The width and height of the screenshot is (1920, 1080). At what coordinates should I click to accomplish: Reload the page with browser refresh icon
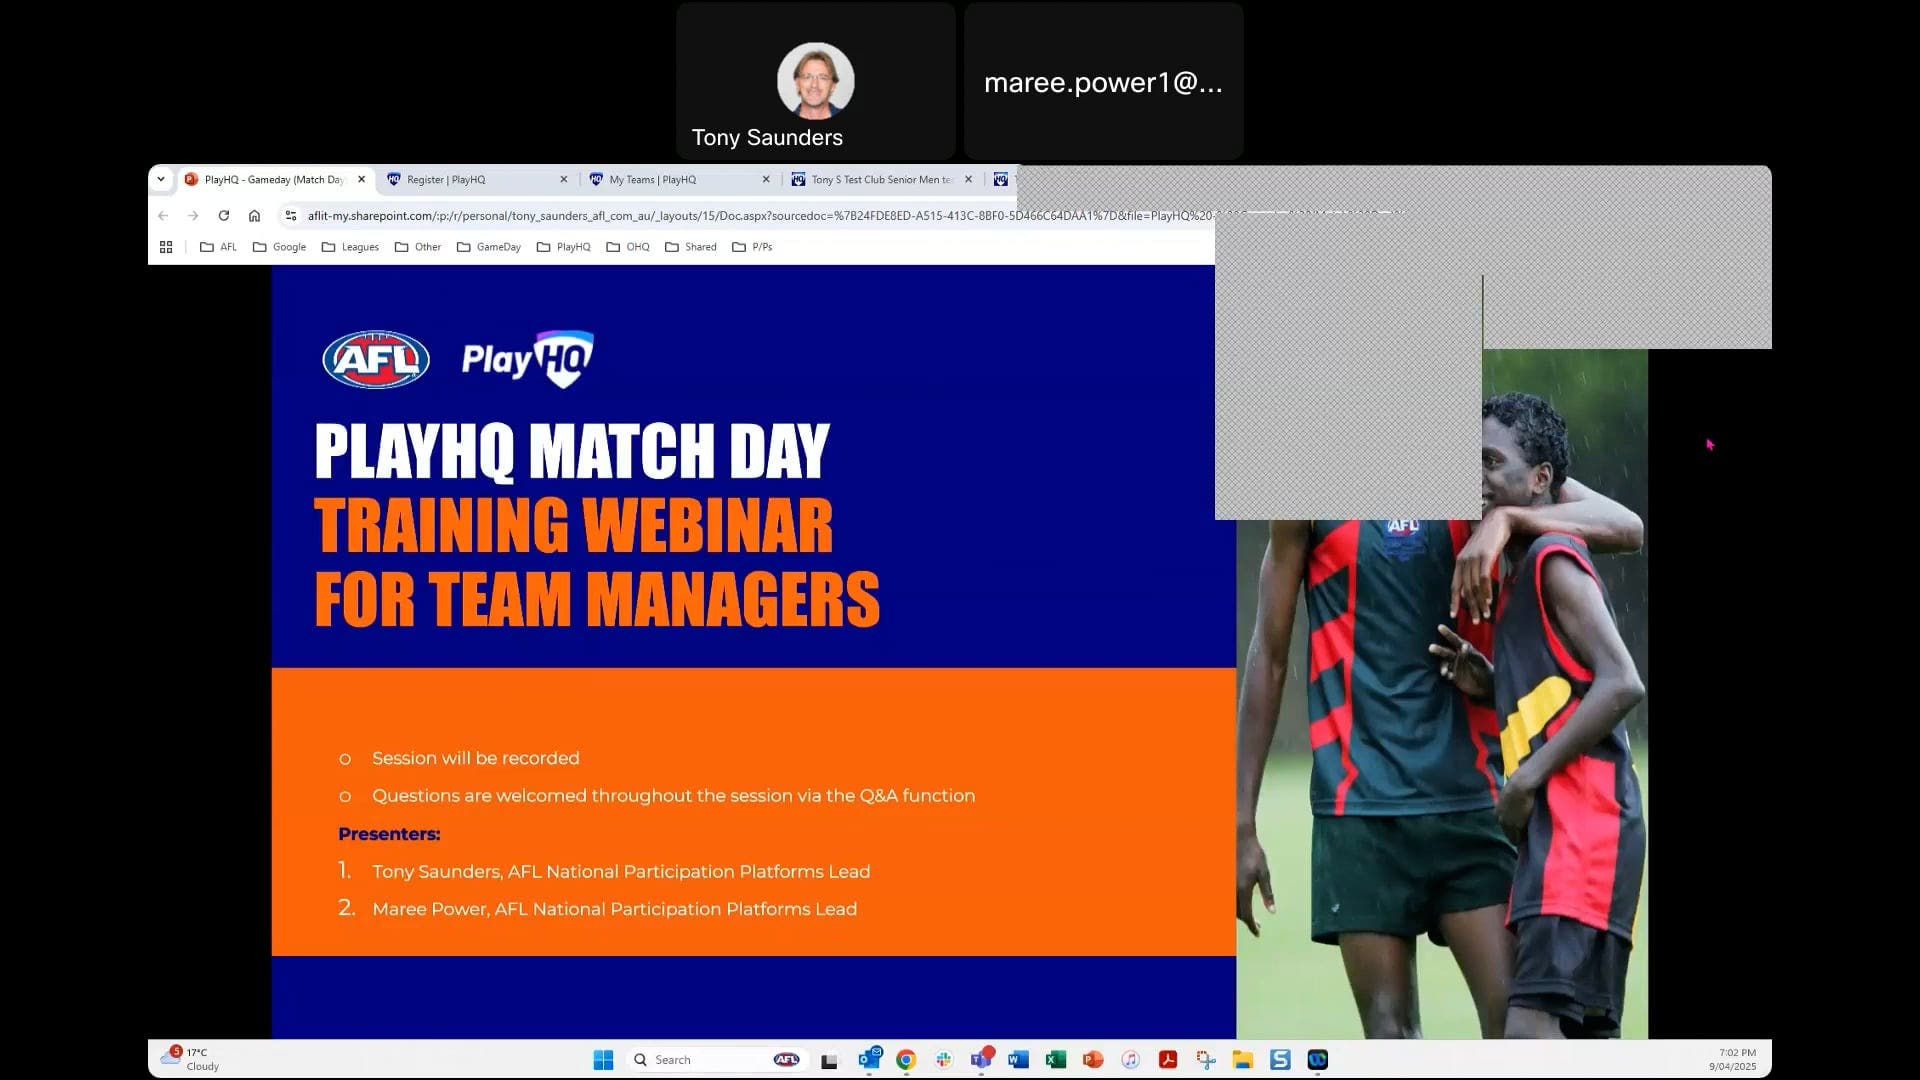(224, 216)
